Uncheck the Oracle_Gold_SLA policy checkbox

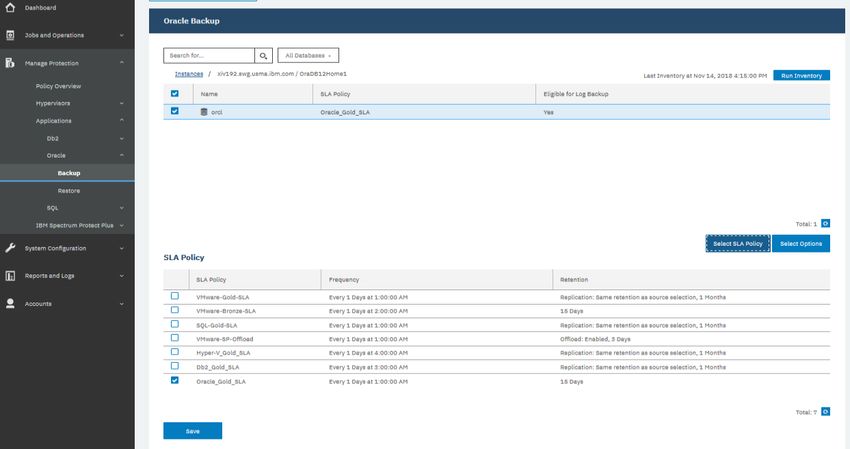[x=175, y=380]
